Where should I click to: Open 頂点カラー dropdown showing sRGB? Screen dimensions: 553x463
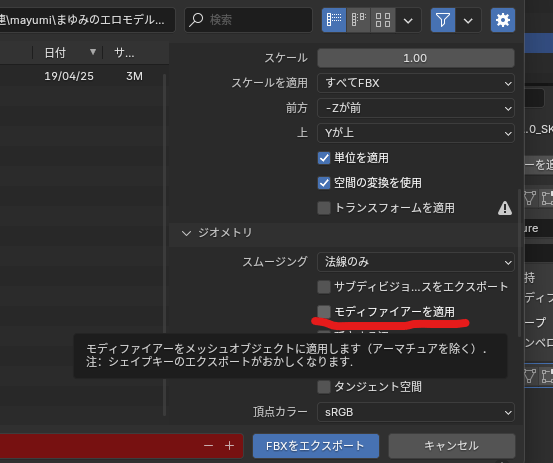416,412
